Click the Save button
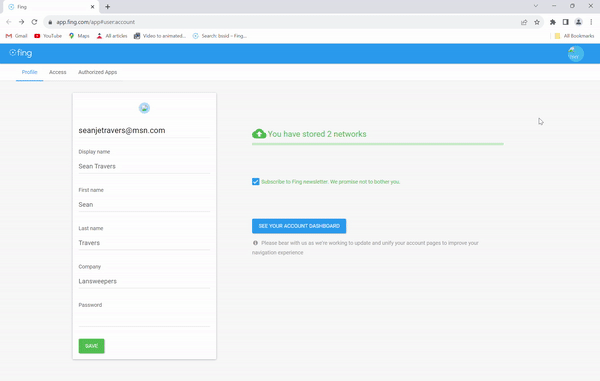 click(91, 346)
